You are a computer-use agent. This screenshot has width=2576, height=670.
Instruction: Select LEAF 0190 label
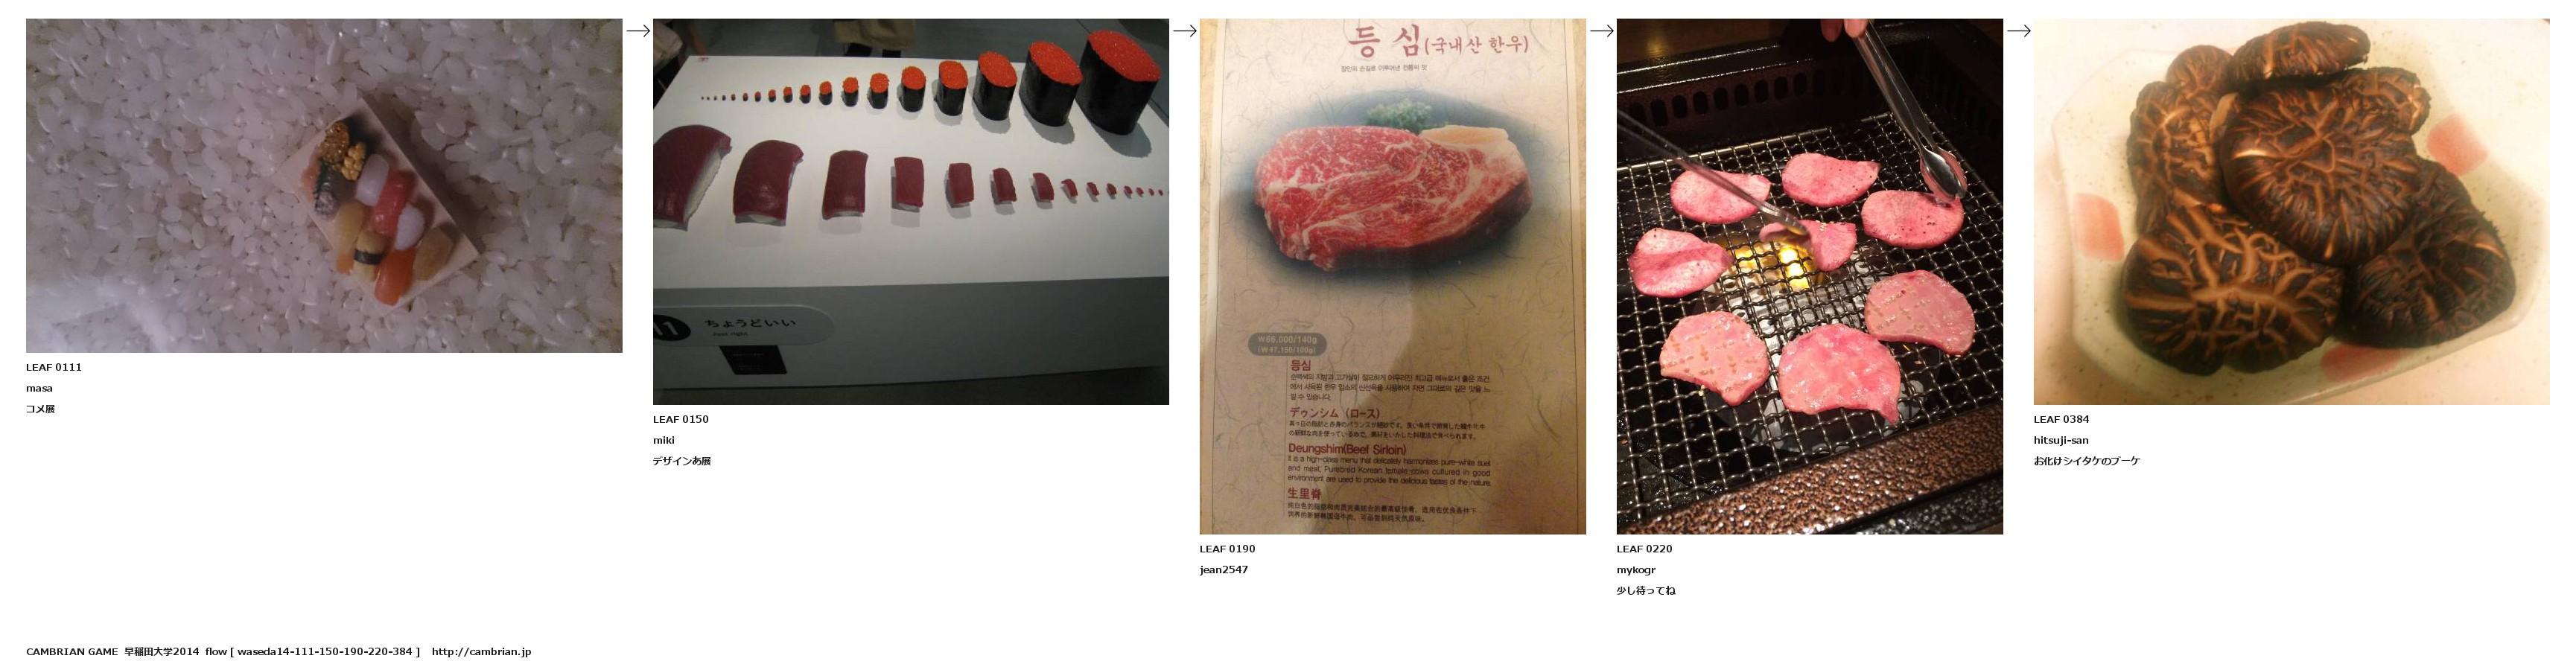[1227, 549]
